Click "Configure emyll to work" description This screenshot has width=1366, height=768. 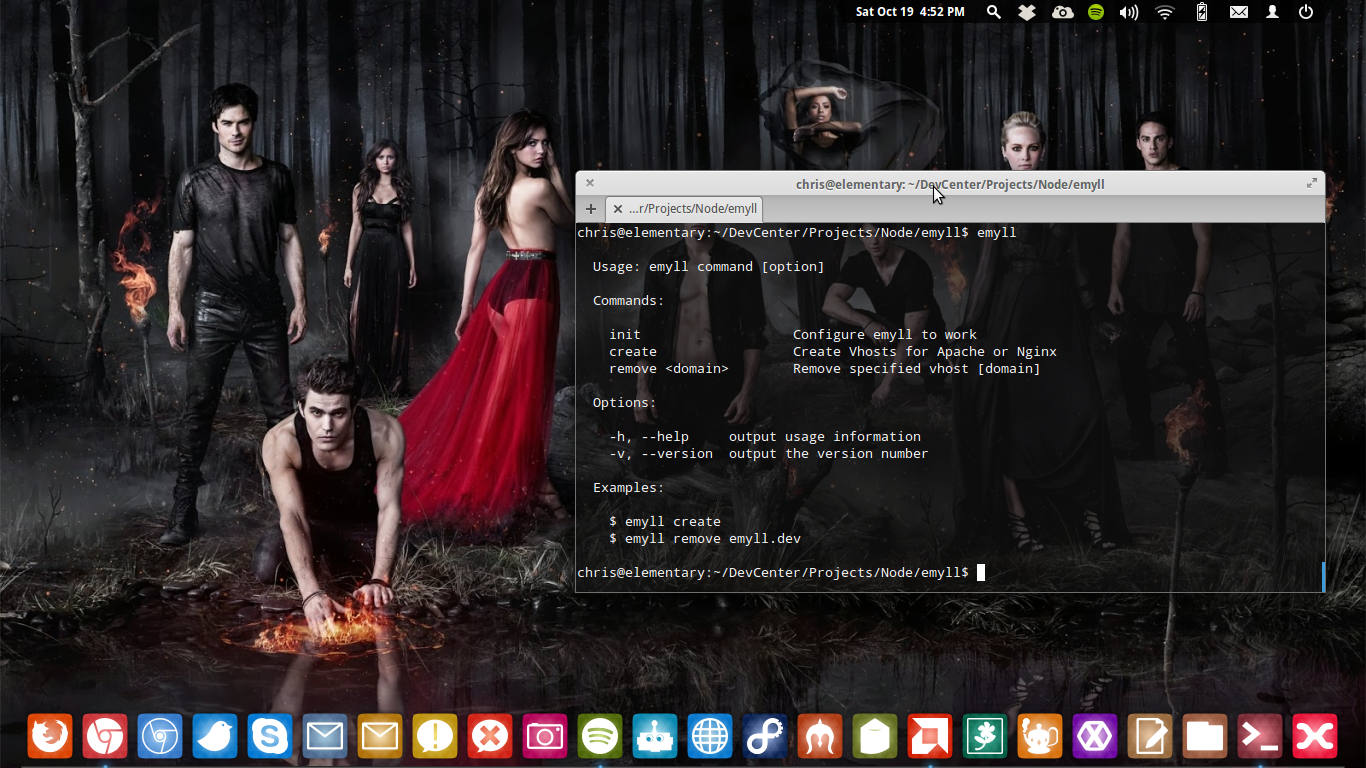pos(885,335)
